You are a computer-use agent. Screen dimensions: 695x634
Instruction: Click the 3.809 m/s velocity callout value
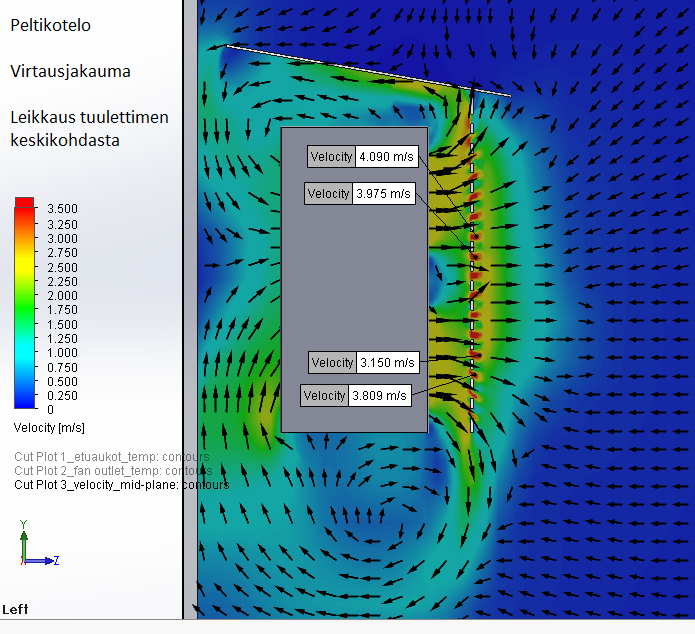(380, 396)
